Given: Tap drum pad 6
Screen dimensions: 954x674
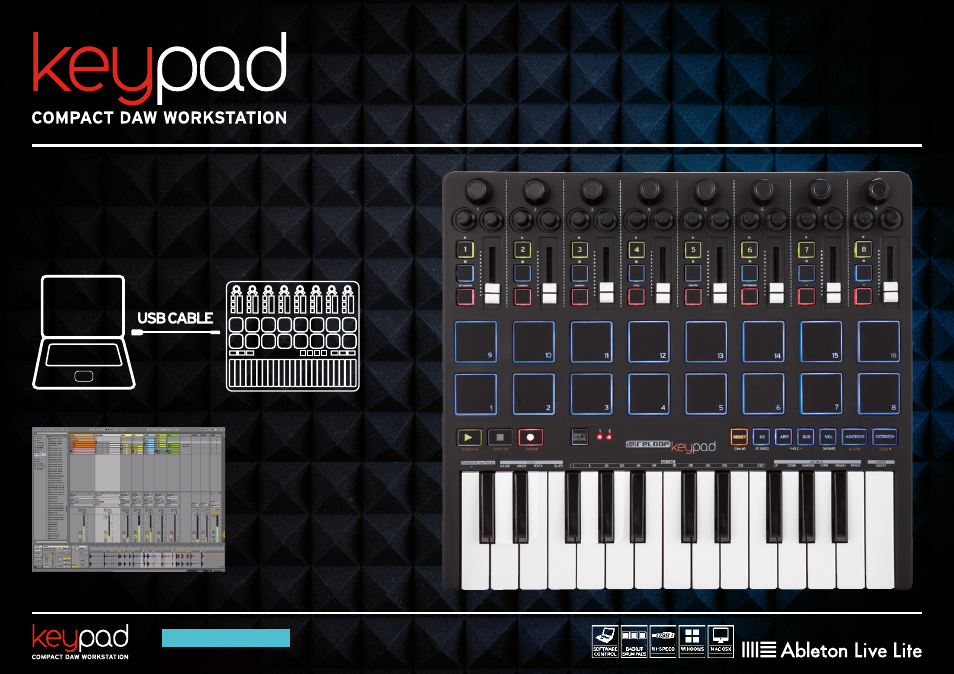Looking at the screenshot, I should [x=764, y=394].
